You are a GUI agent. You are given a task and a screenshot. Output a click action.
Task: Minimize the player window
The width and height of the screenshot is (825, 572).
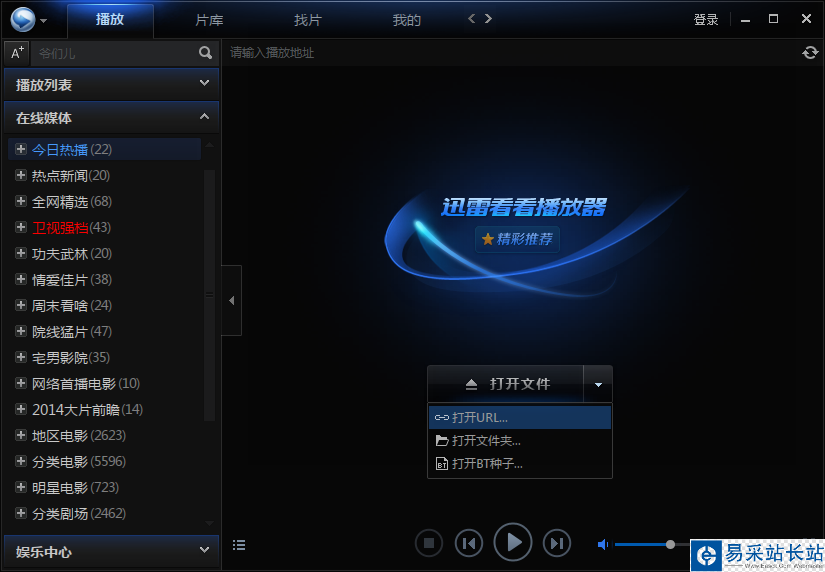pyautogui.click(x=745, y=20)
